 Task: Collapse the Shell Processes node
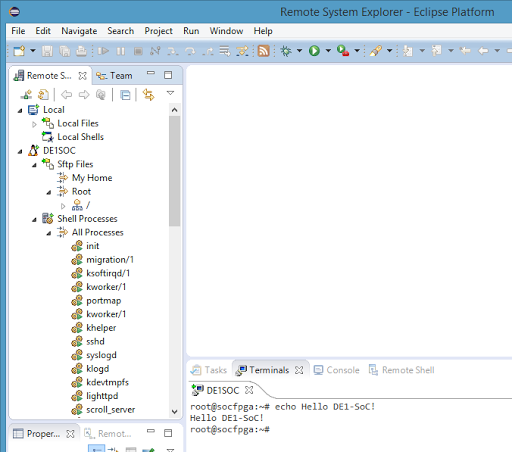(x=34, y=220)
